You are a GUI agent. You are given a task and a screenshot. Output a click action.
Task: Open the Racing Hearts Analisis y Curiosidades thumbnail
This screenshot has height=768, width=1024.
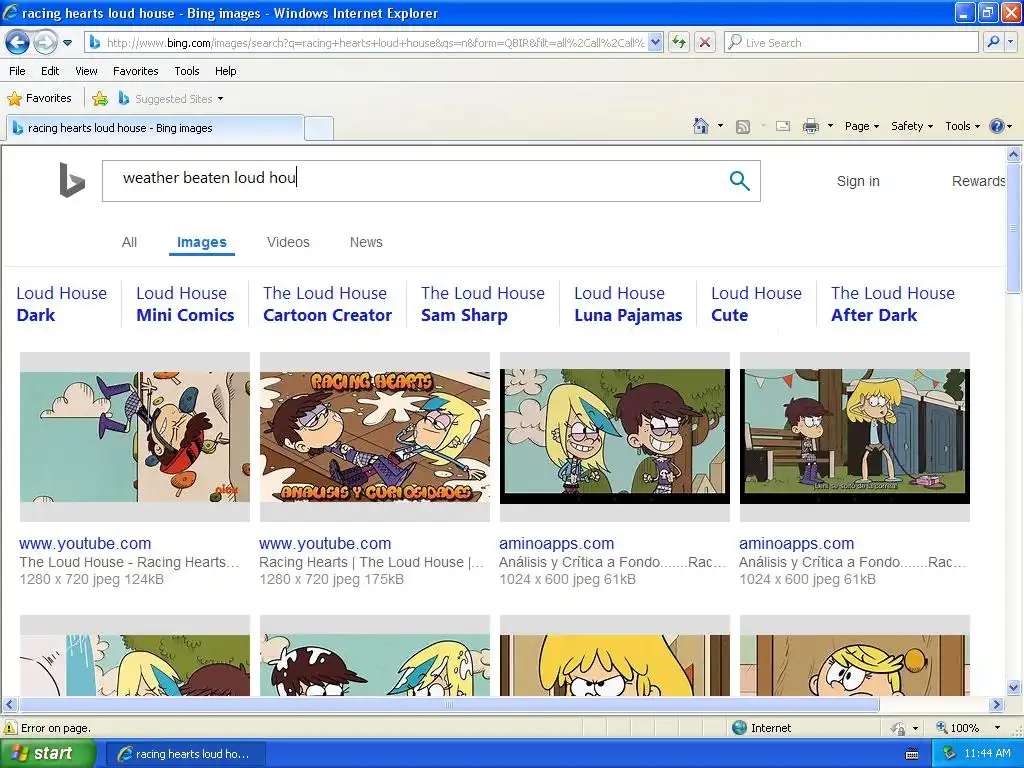tap(375, 437)
